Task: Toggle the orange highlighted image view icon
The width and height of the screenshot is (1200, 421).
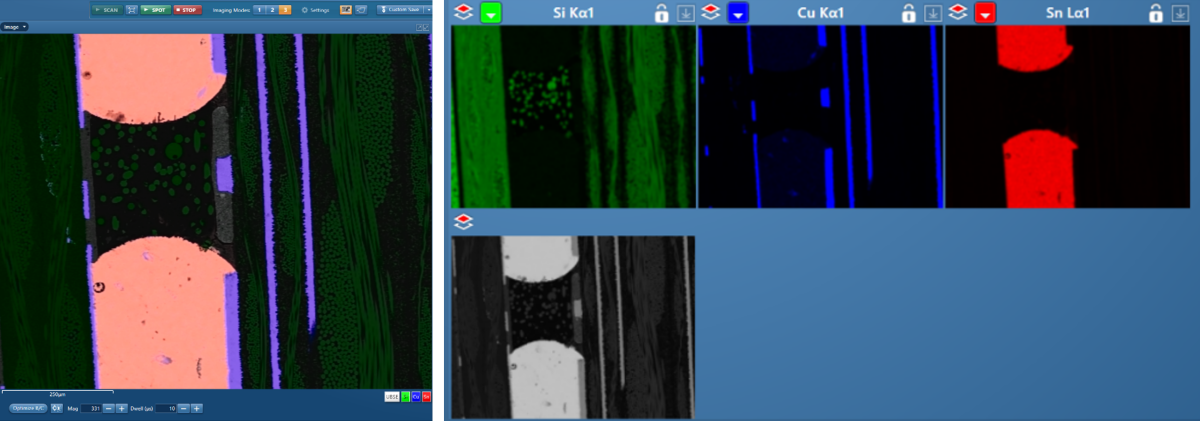Action: pos(345,10)
